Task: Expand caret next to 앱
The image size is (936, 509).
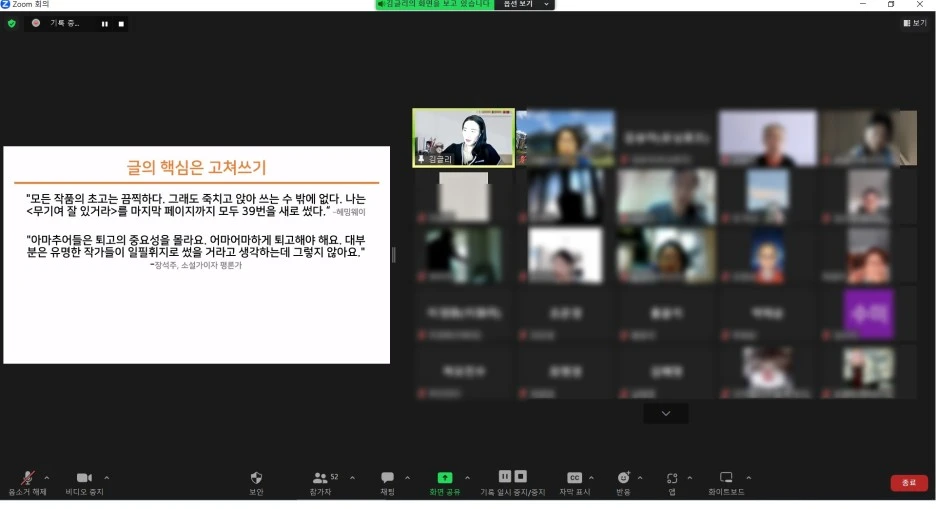Action: point(690,478)
